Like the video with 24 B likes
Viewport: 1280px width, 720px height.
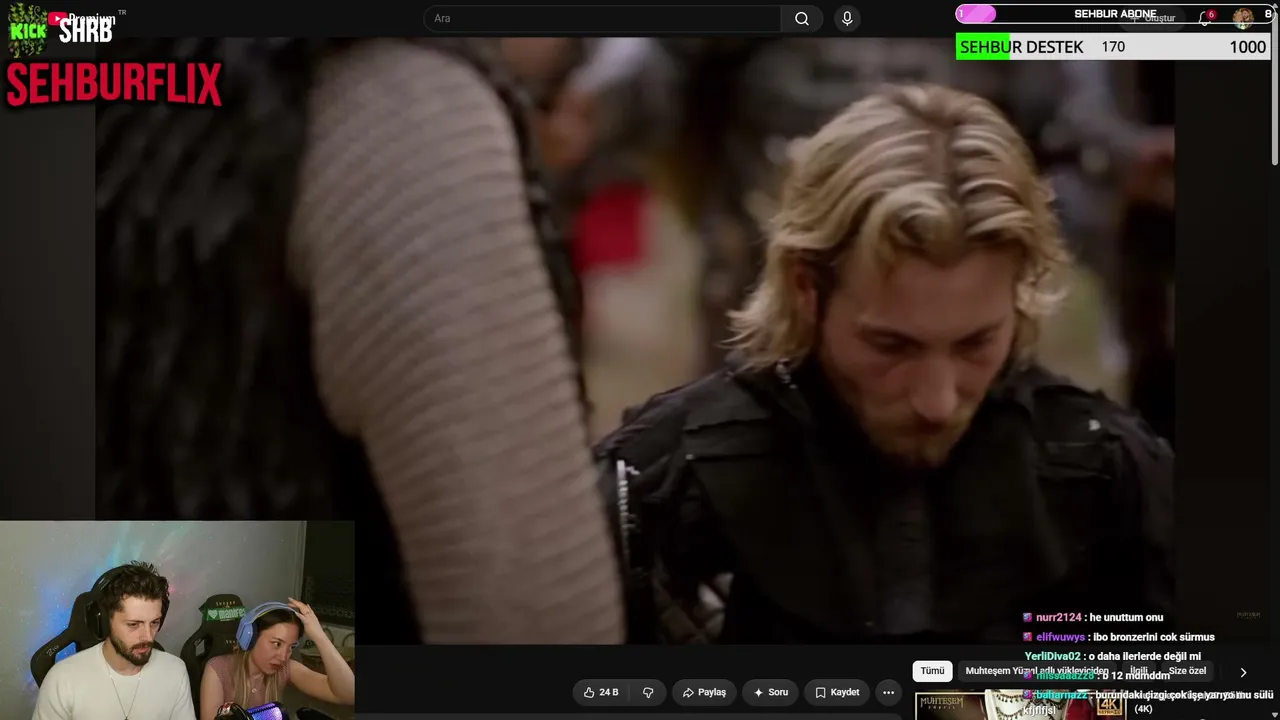tap(601, 692)
